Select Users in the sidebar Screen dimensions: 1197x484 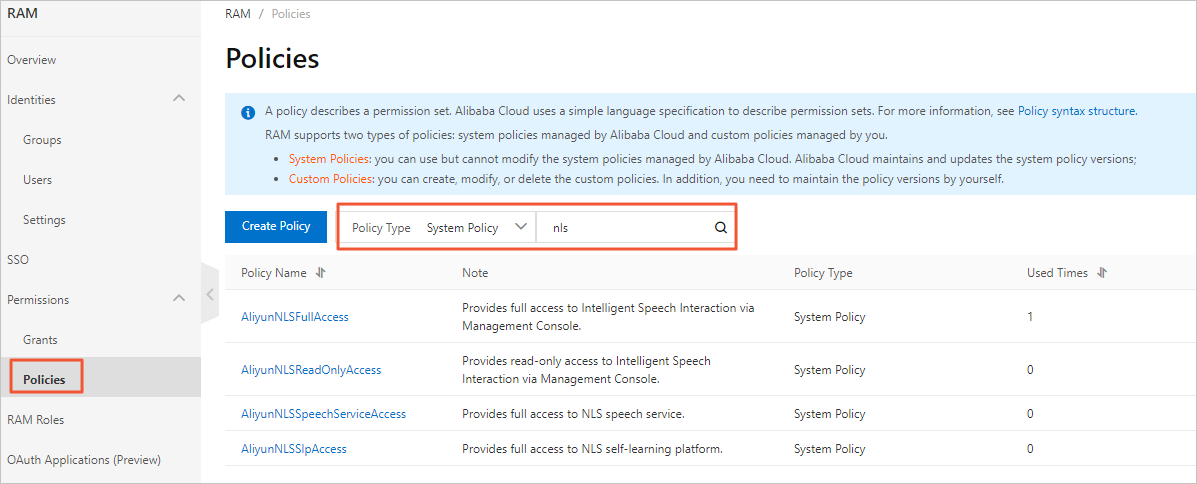click(x=38, y=180)
